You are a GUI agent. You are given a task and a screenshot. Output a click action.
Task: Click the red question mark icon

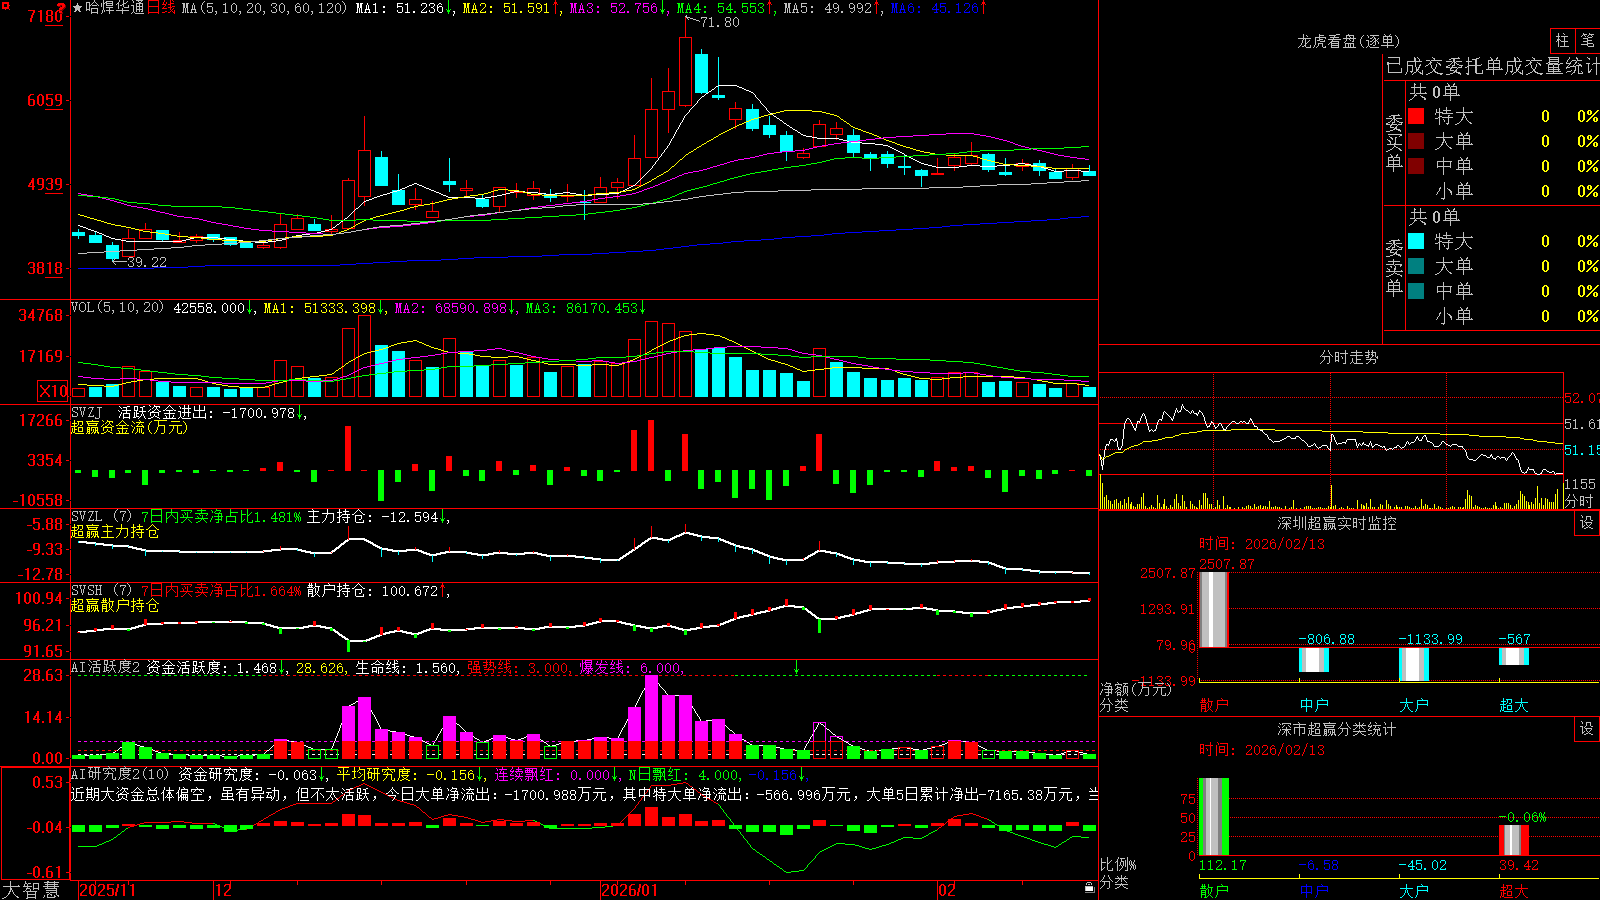pyautogui.click(x=62, y=8)
